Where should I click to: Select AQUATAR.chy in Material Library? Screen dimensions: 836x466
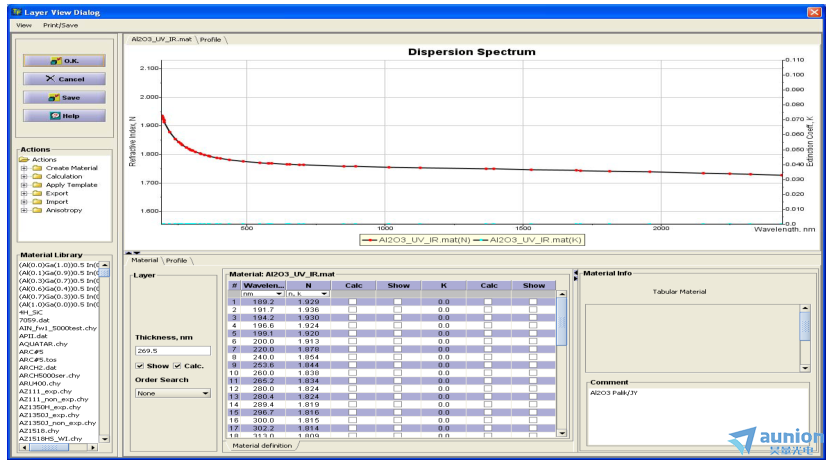[43, 344]
